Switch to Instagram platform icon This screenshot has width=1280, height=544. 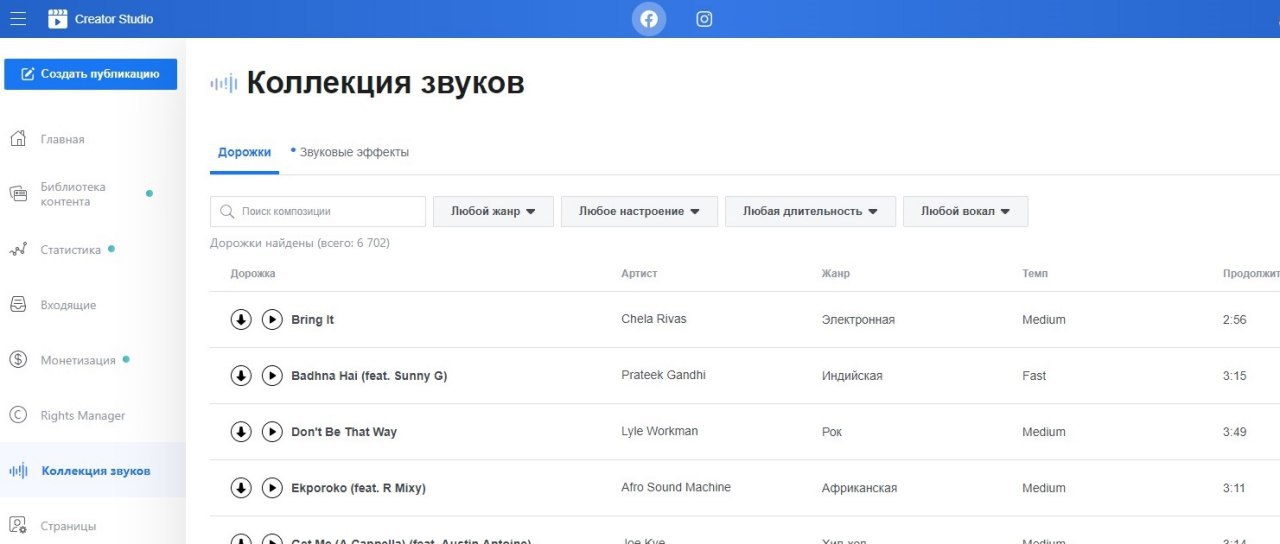704,19
